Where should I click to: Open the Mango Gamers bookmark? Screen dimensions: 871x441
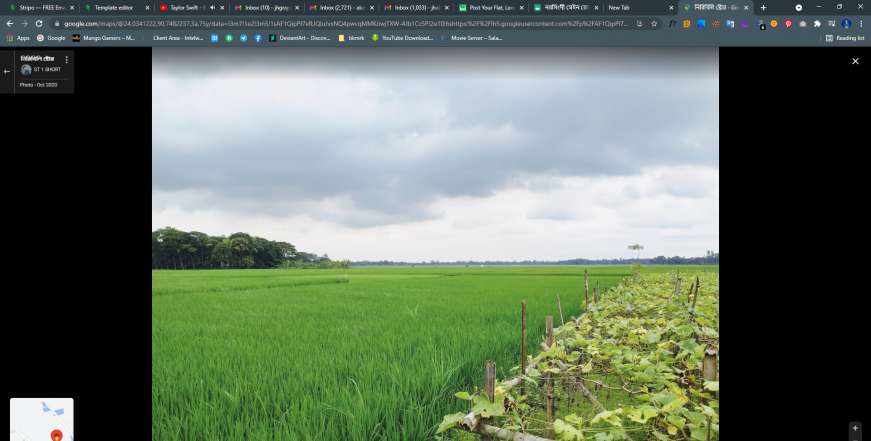[104, 38]
